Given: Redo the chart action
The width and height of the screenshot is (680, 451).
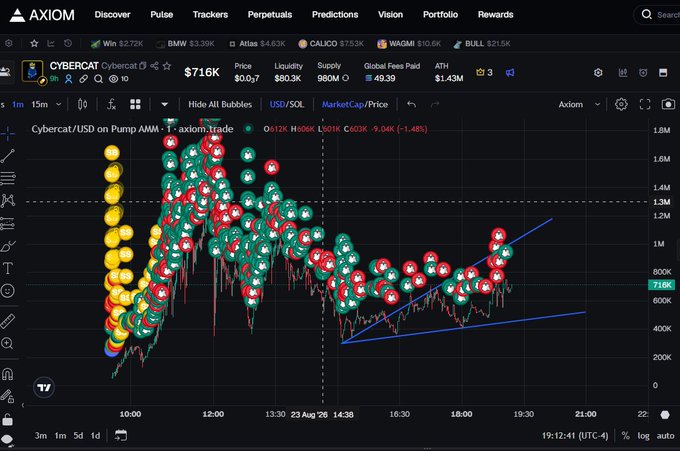Looking at the screenshot, I should (435, 105).
